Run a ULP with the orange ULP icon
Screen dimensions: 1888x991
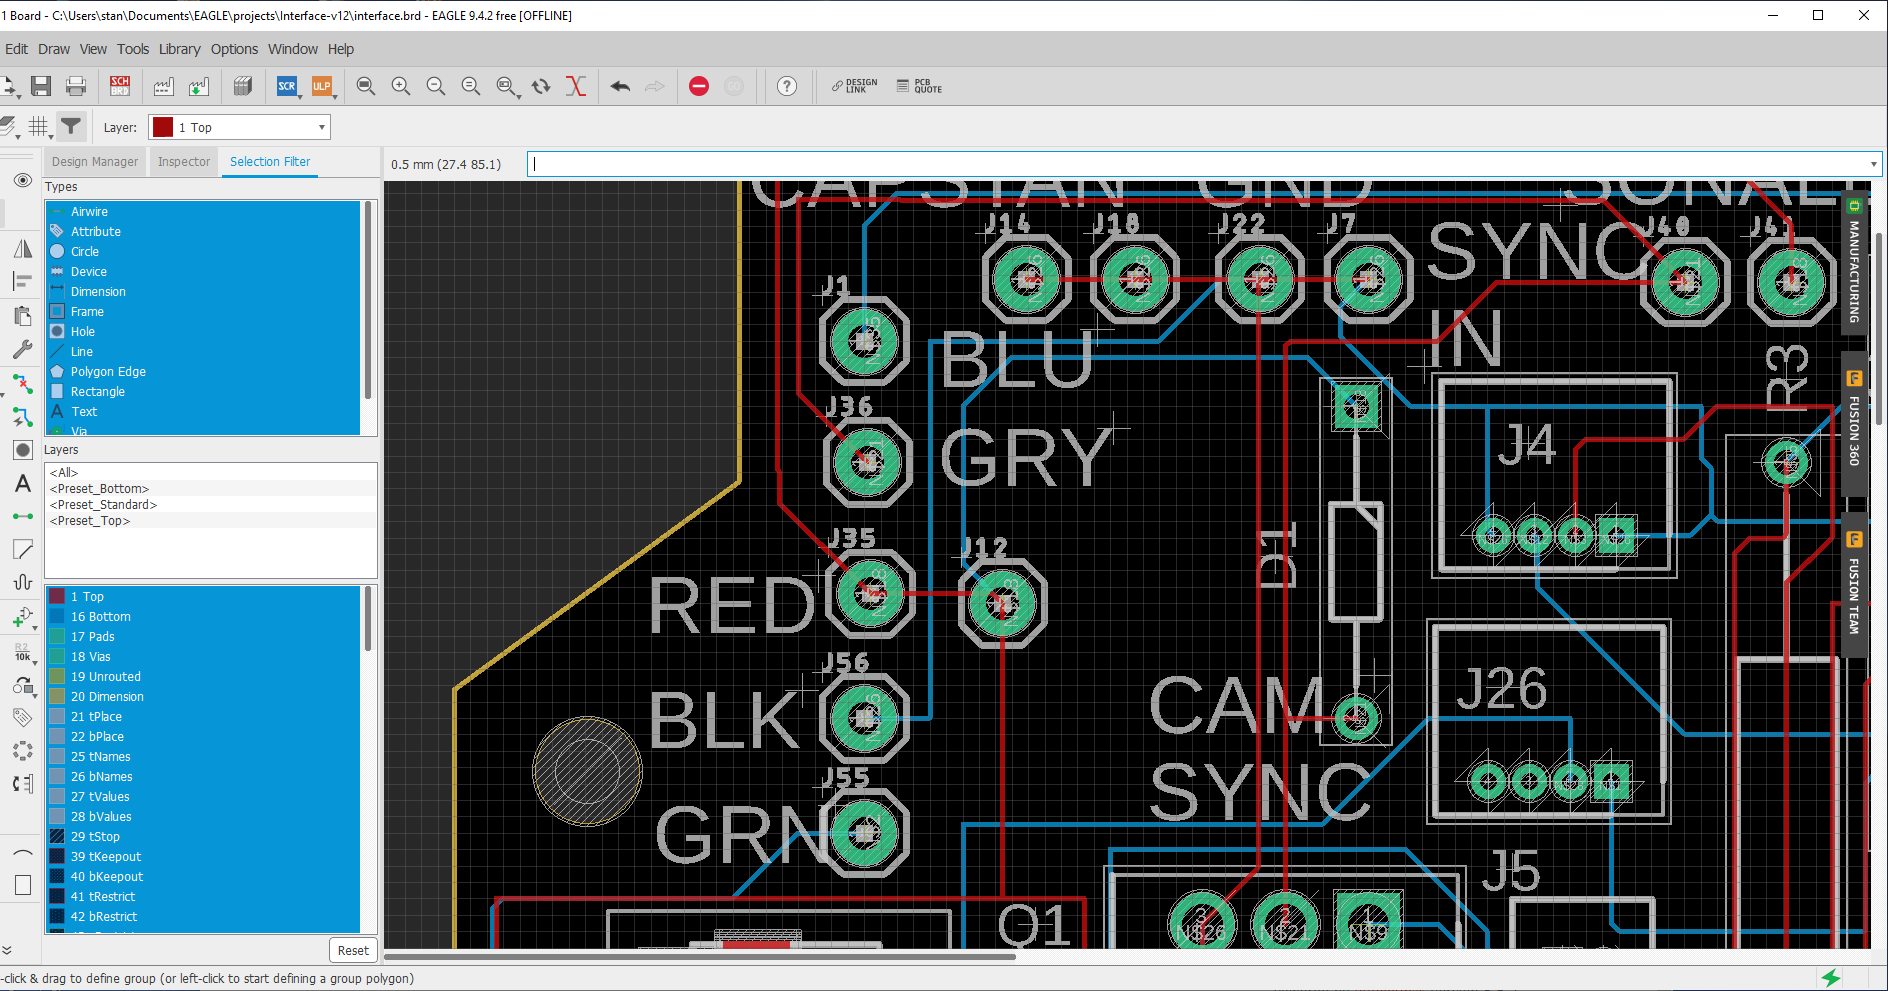pyautogui.click(x=322, y=86)
